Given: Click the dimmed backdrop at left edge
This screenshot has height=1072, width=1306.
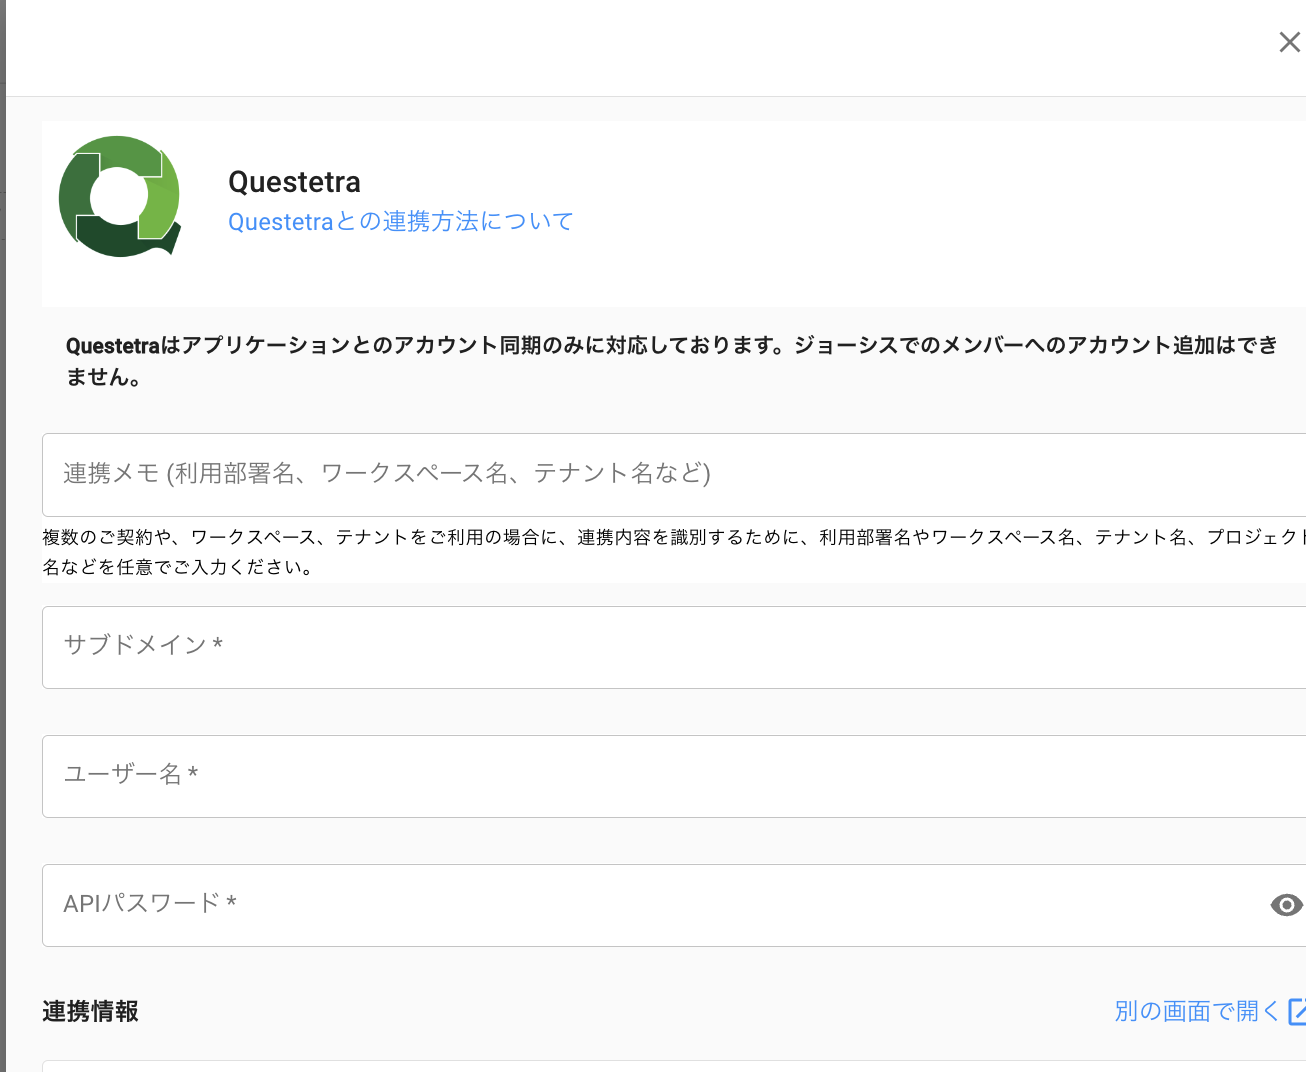Looking at the screenshot, I should 2,600.
